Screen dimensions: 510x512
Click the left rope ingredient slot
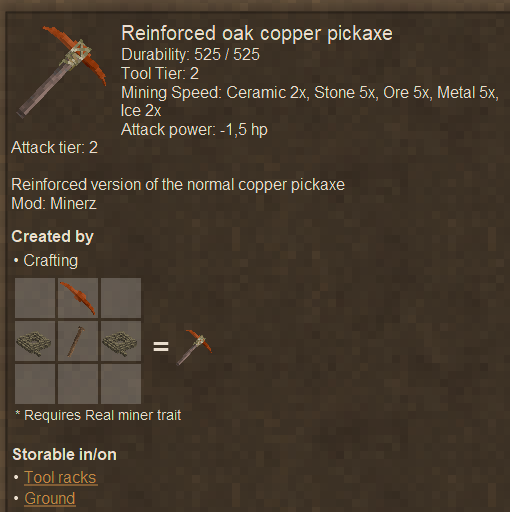(35, 341)
